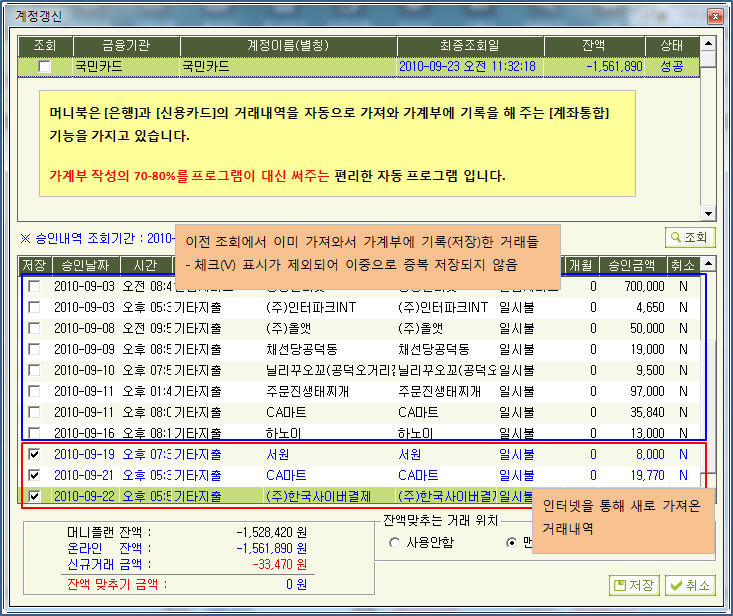
Task: Click the 취소 cancel button
Action: tap(691, 585)
